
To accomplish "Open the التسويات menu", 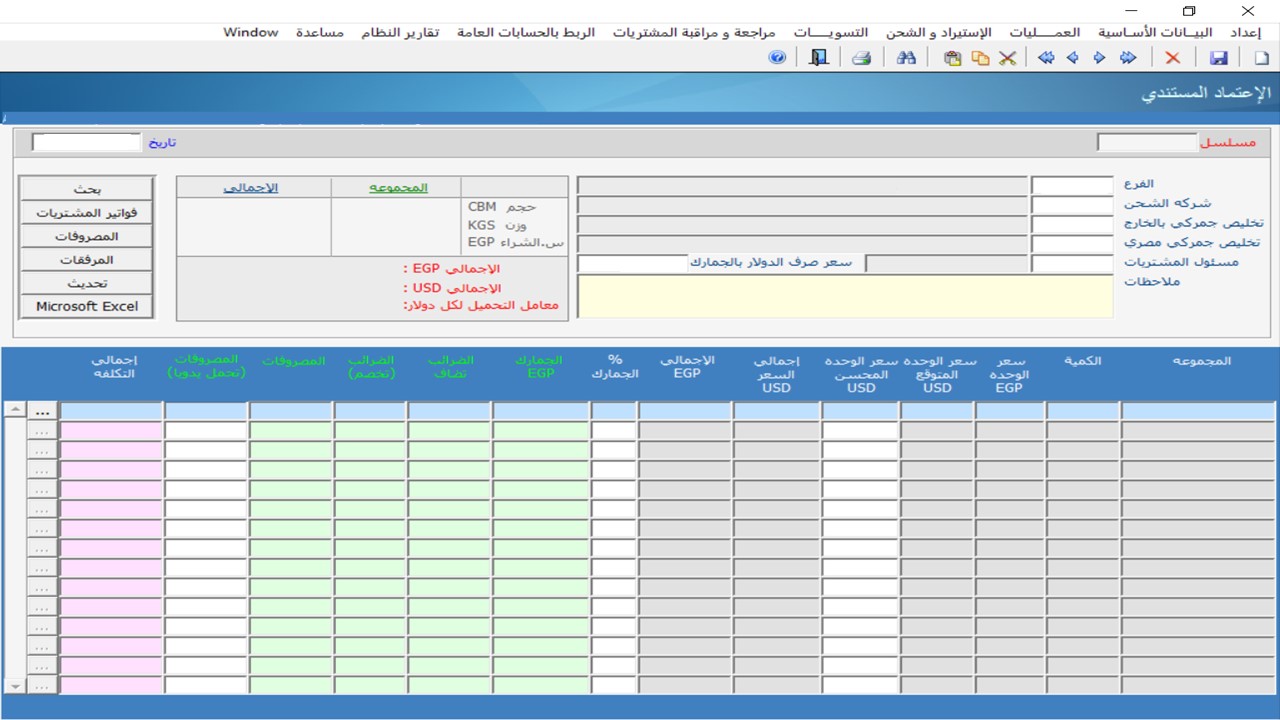I will pyautogui.click(x=831, y=32).
